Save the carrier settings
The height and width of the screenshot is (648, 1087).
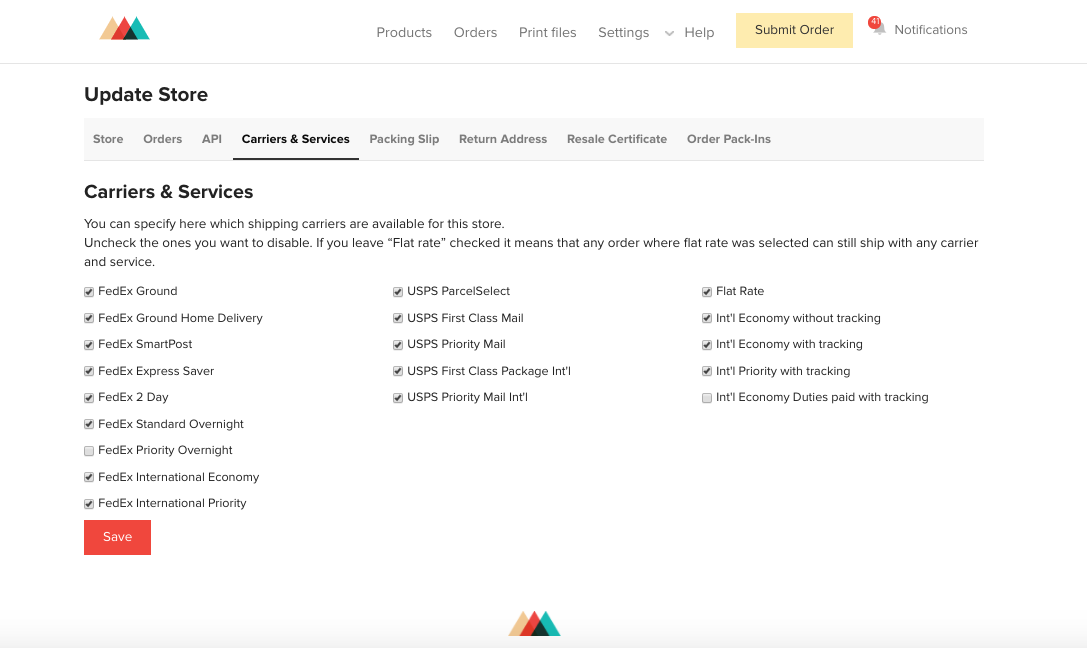[x=117, y=537]
